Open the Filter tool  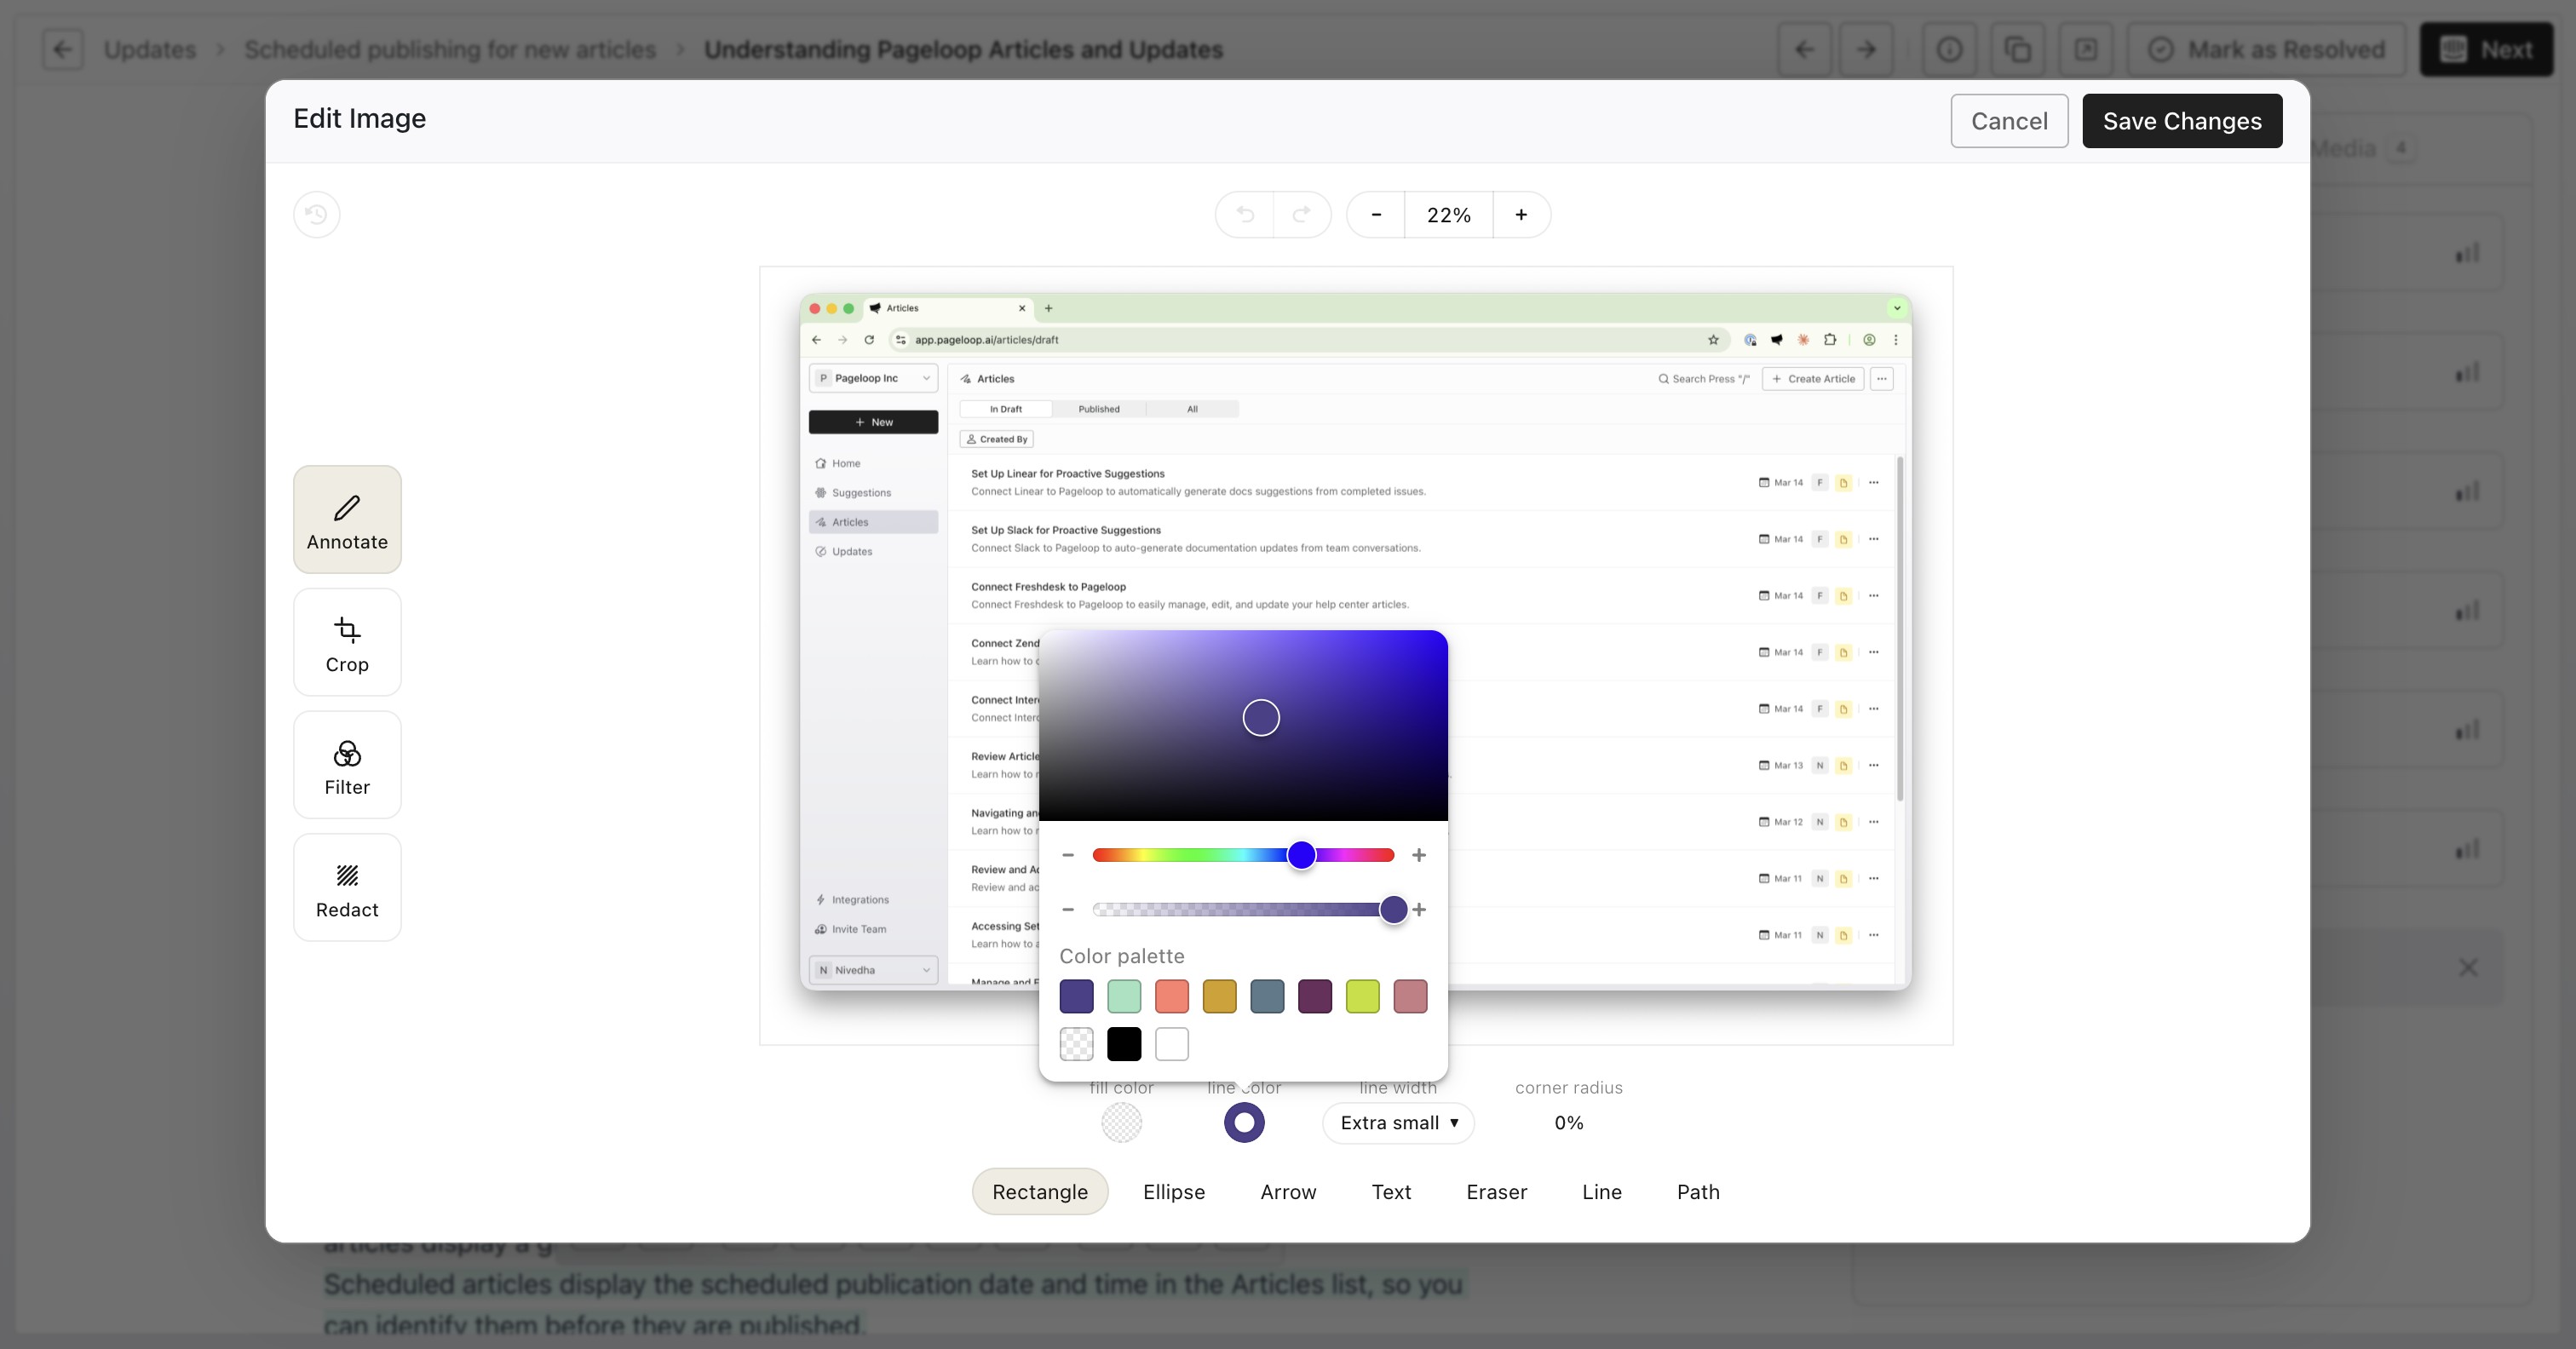coord(347,765)
